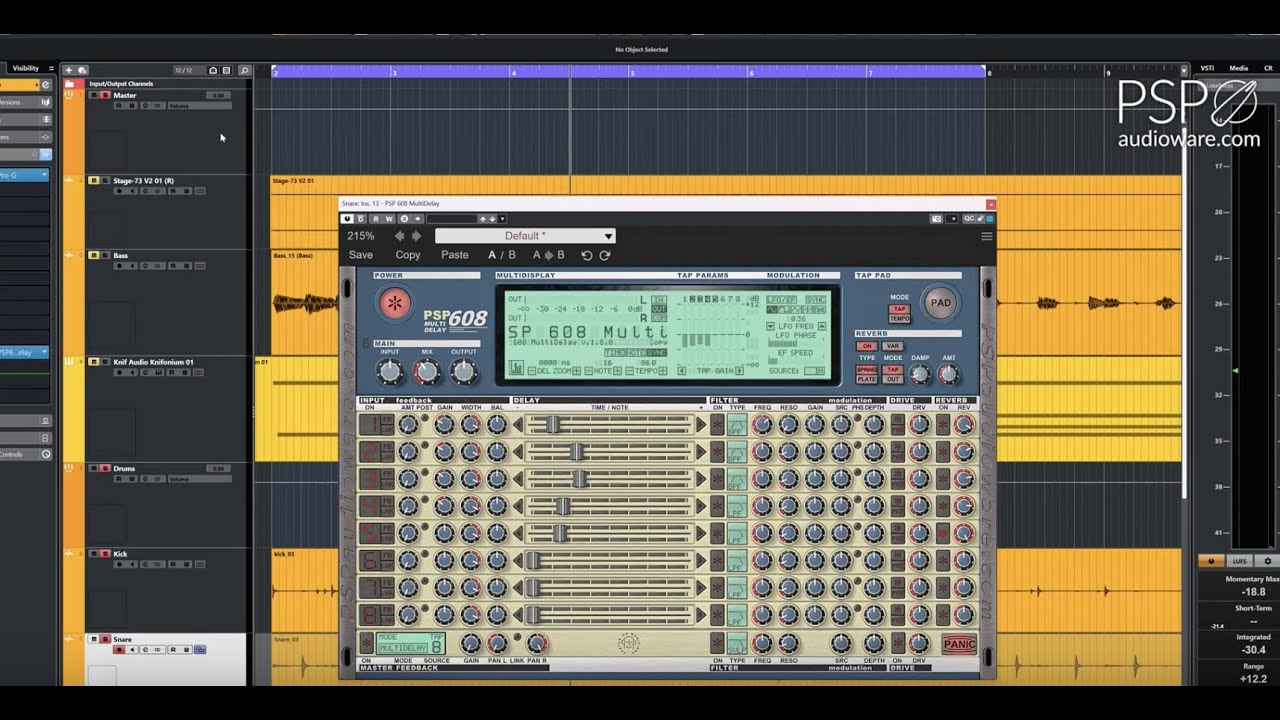
Task: Copy state A to B
Action: pyautogui.click(x=548, y=255)
